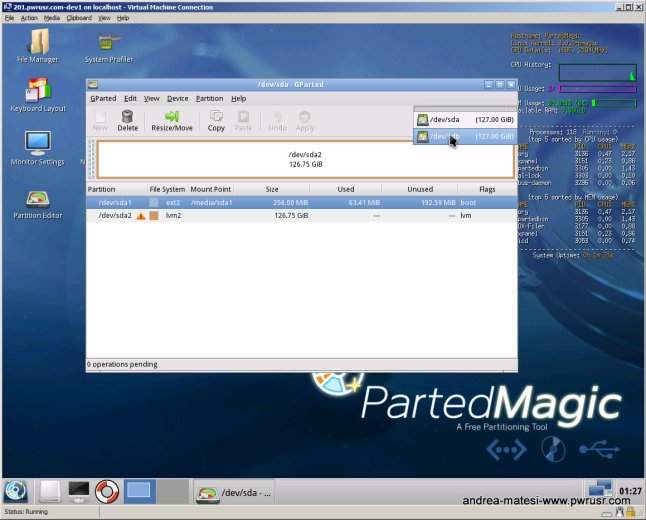Sort by the Unused column header
The height and width of the screenshot is (520, 646).
[x=420, y=189]
